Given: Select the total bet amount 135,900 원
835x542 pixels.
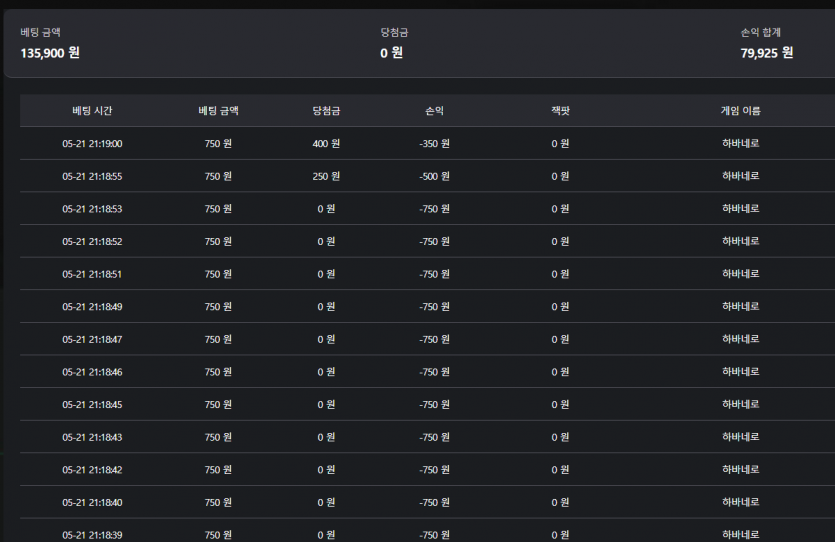Looking at the screenshot, I should coord(50,53).
